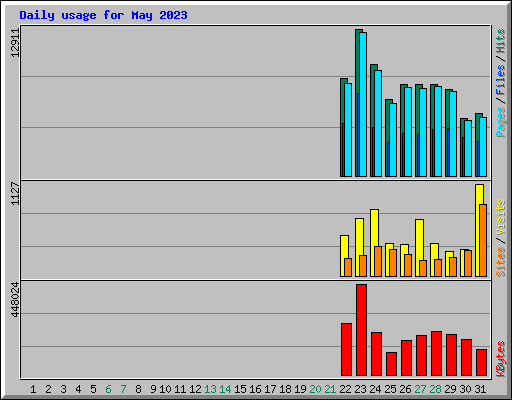Click green weekend day 13 label
Viewport: 512px width, 400px height.
(210, 389)
